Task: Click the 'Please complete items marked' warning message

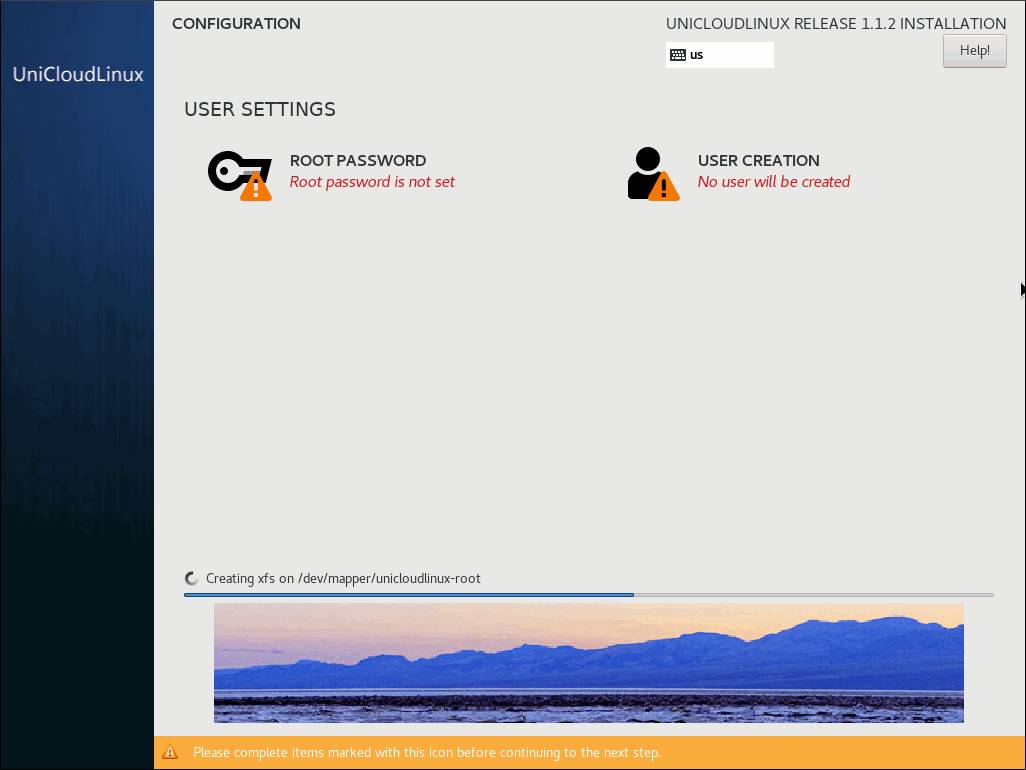Action: click(427, 752)
